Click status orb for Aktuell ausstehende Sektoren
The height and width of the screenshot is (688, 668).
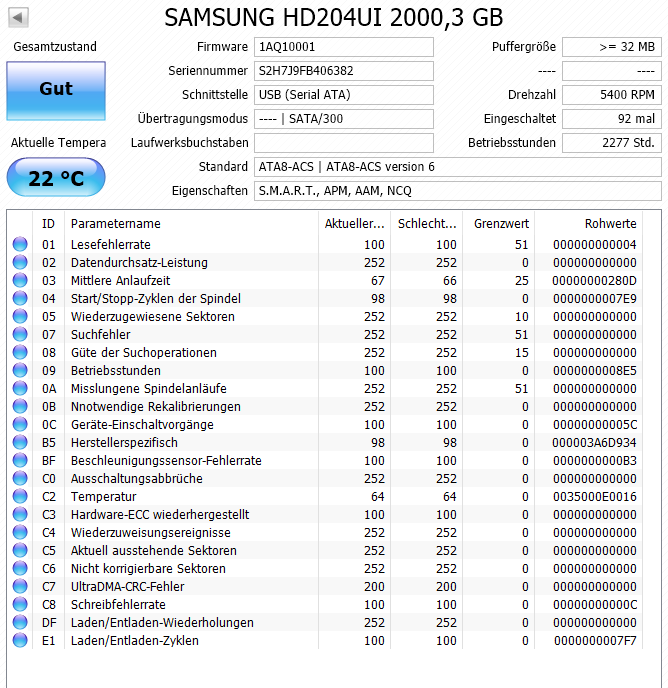[x=20, y=550]
